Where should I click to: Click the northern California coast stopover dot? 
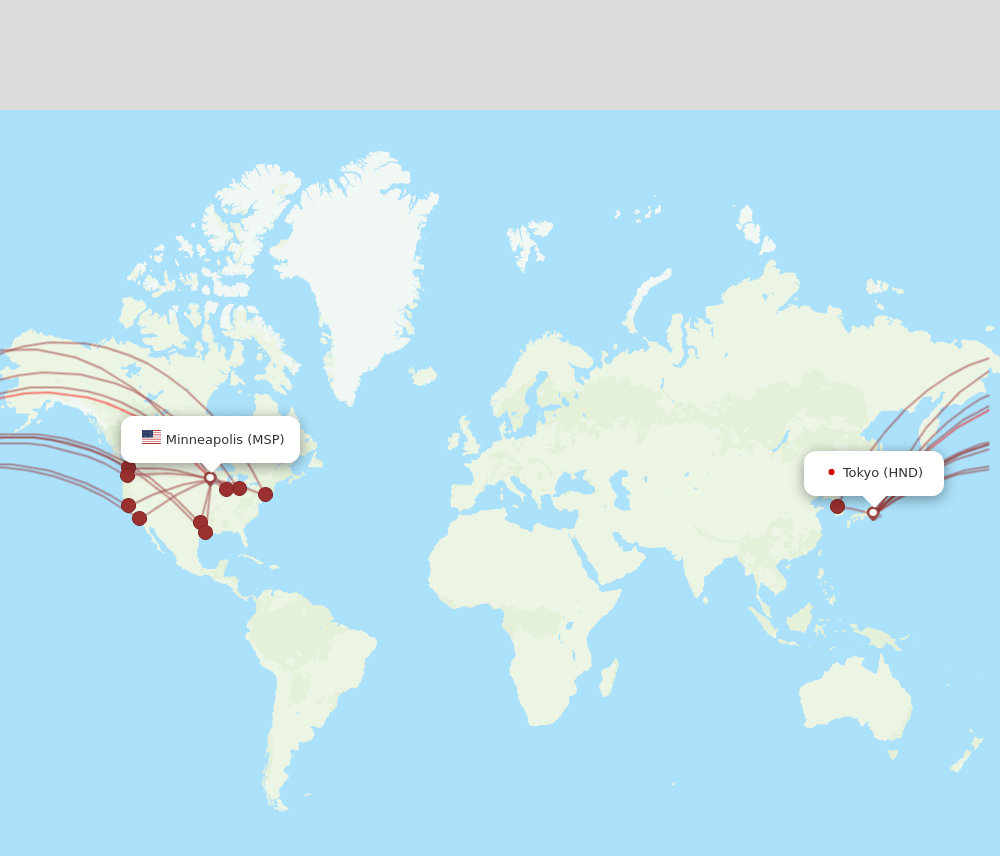click(x=128, y=506)
